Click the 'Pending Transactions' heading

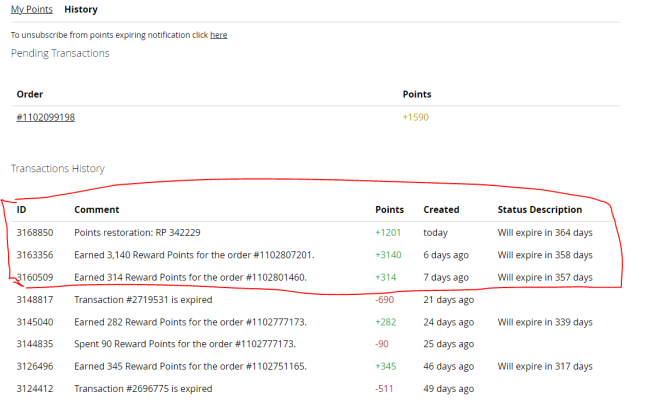(60, 53)
